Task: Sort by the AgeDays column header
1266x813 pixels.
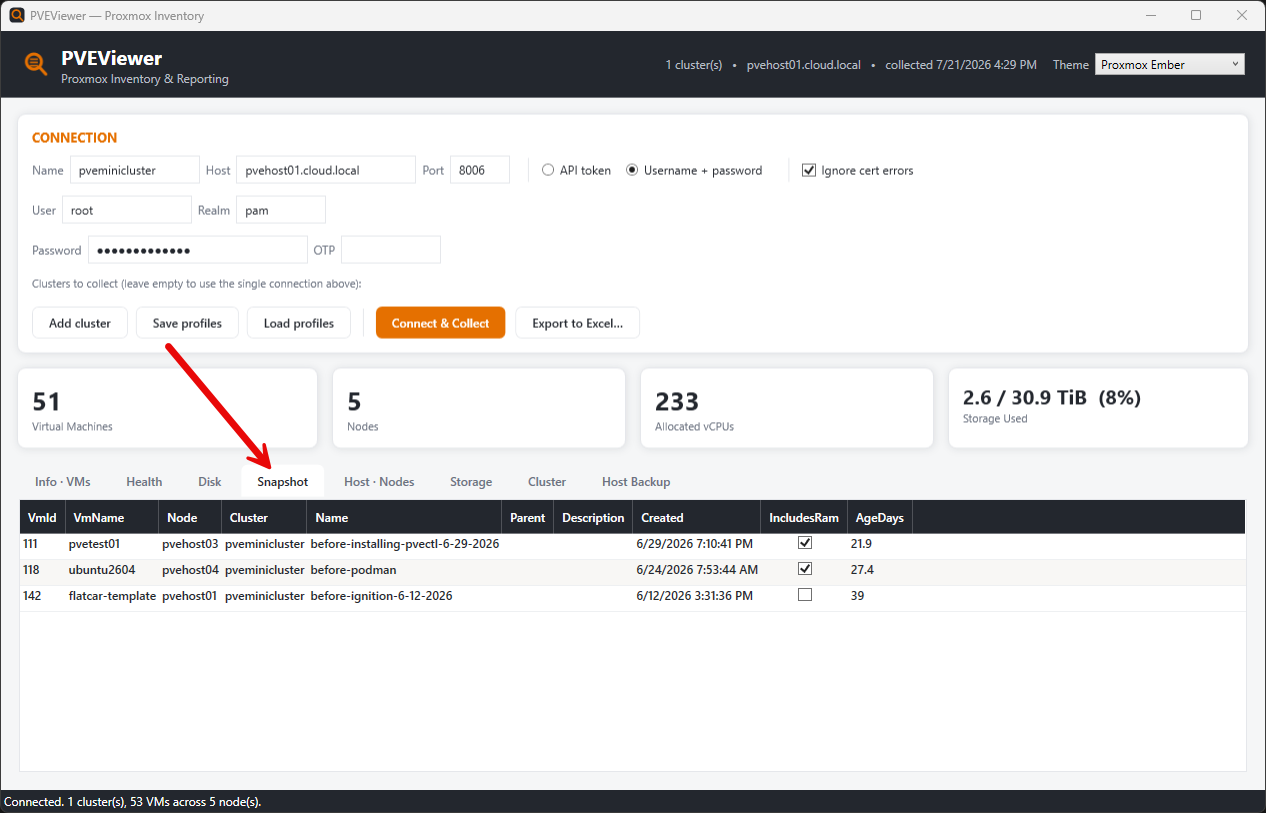Action: (x=880, y=518)
